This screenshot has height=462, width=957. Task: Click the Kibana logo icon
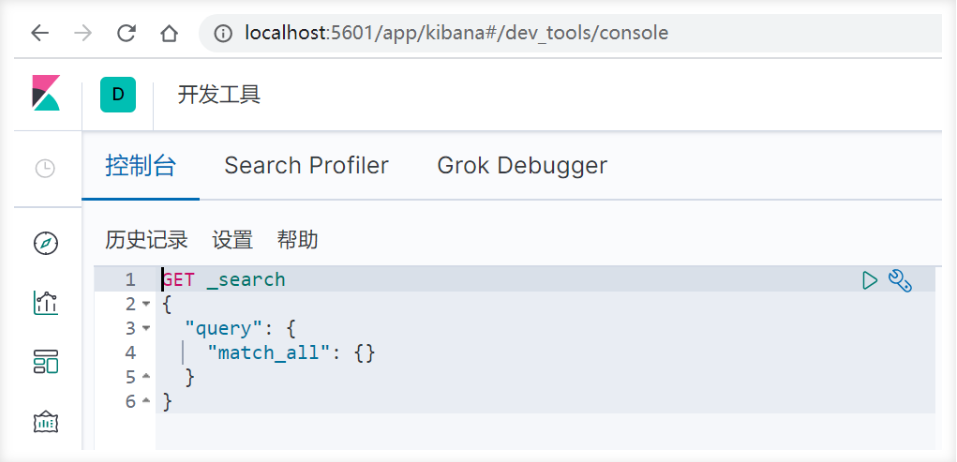(x=46, y=93)
